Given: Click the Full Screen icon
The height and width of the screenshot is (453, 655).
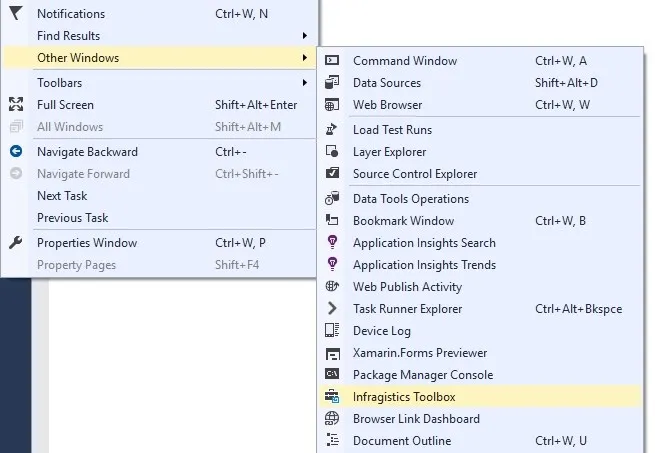Looking at the screenshot, I should pyautogui.click(x=15, y=105).
